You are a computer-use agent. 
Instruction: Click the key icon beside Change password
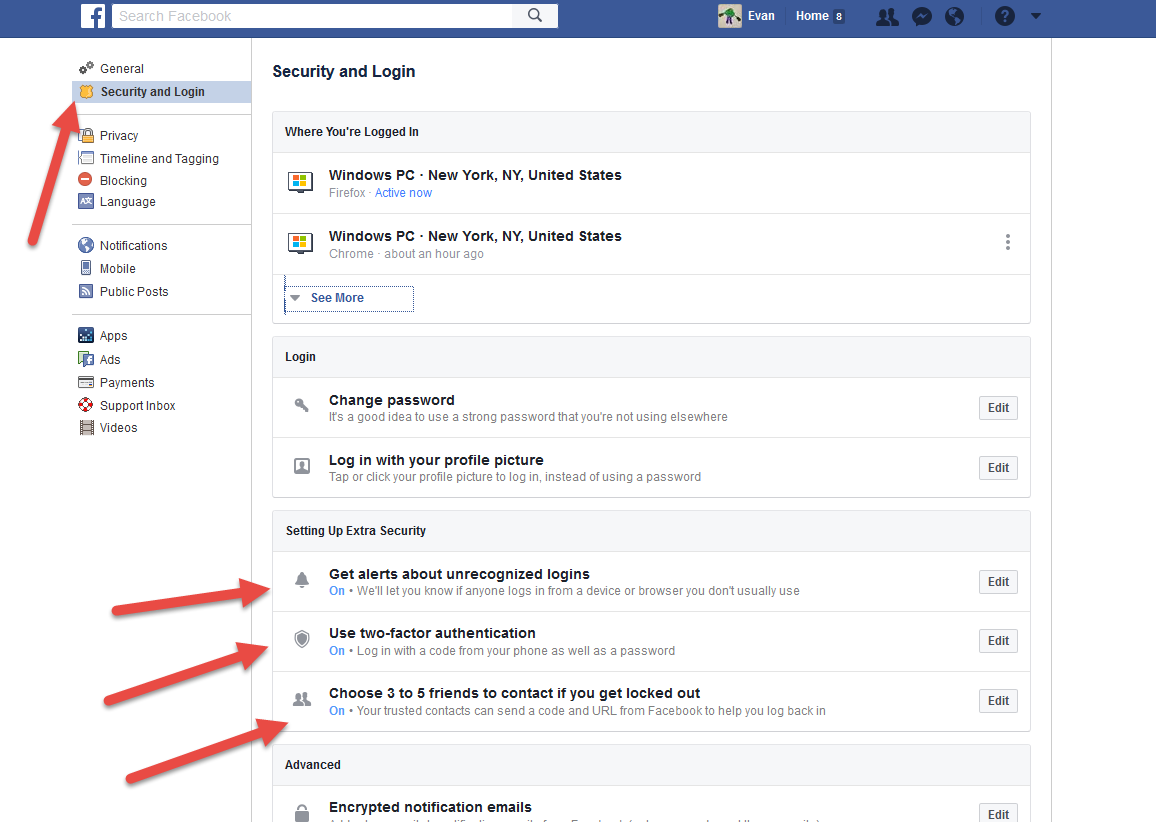(x=302, y=405)
